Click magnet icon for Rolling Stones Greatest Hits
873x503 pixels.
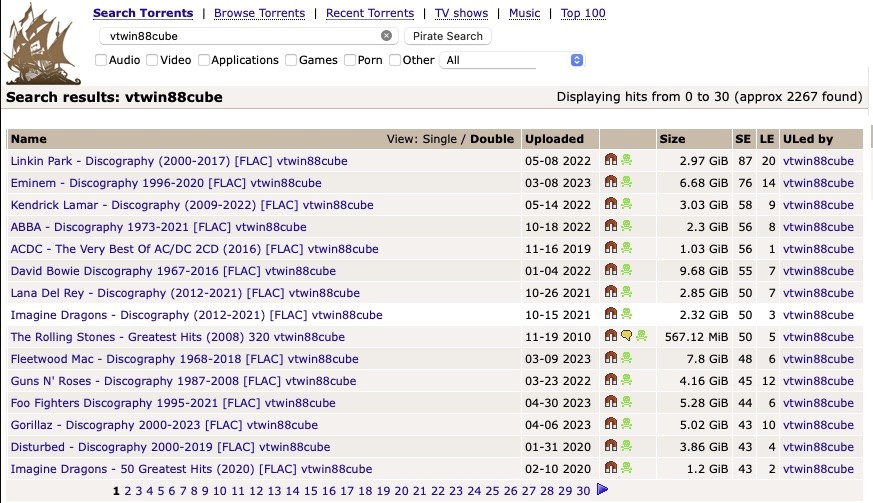pos(611,336)
